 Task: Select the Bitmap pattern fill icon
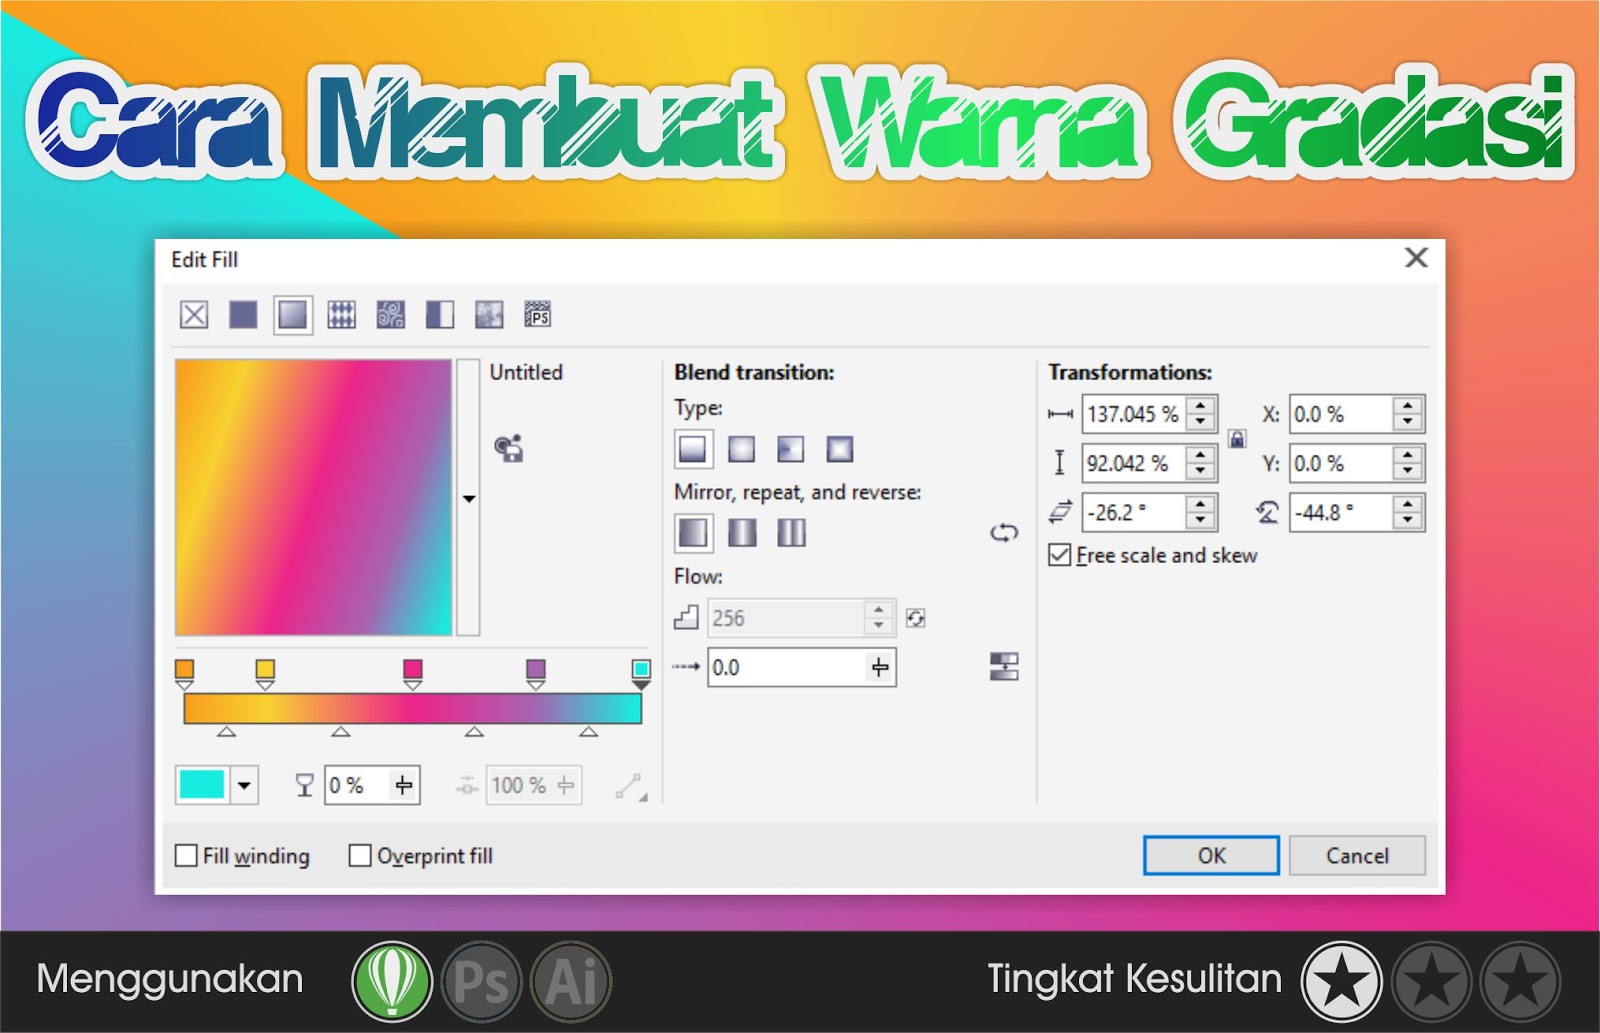[x=390, y=315]
